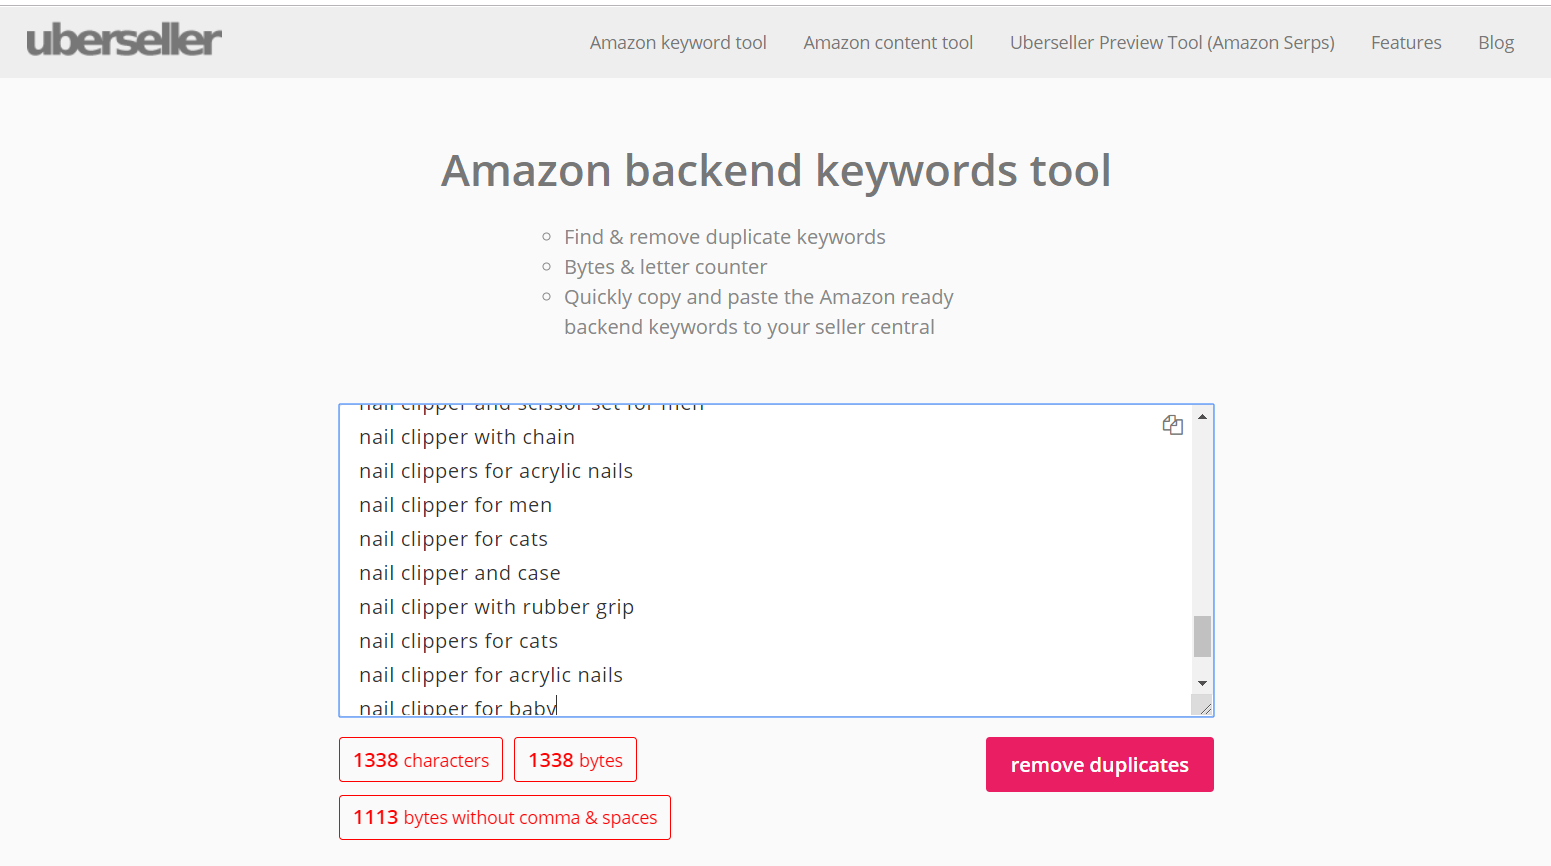Click the 'Amazon backend keywords tool' heading

[x=776, y=170]
